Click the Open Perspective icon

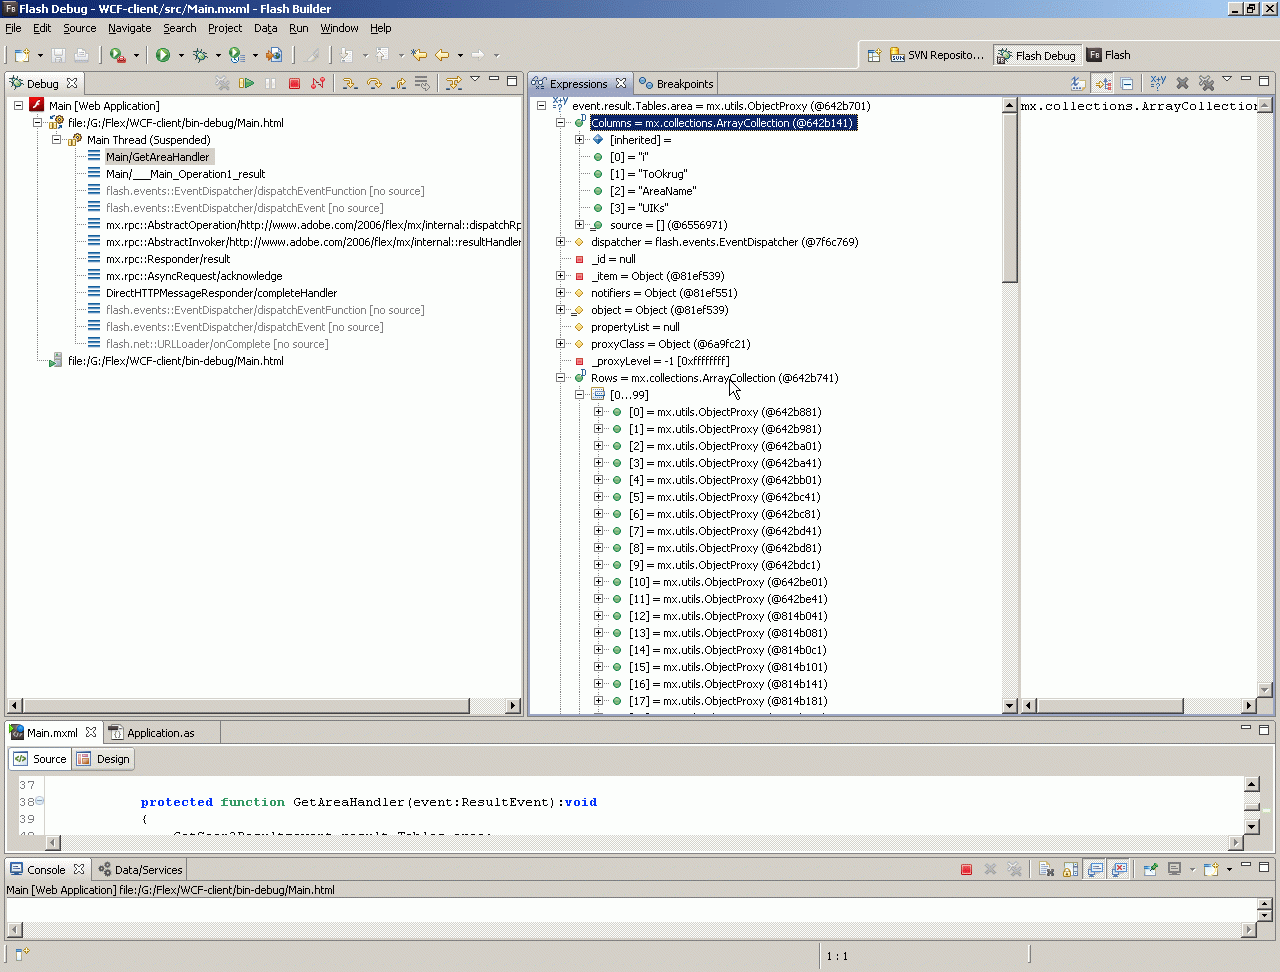click(x=873, y=55)
